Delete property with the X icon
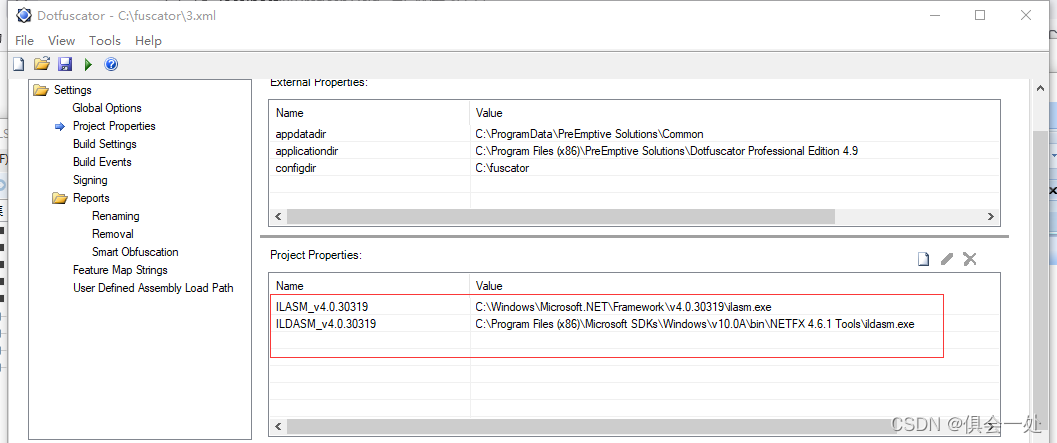The image size is (1057, 443). [969, 258]
